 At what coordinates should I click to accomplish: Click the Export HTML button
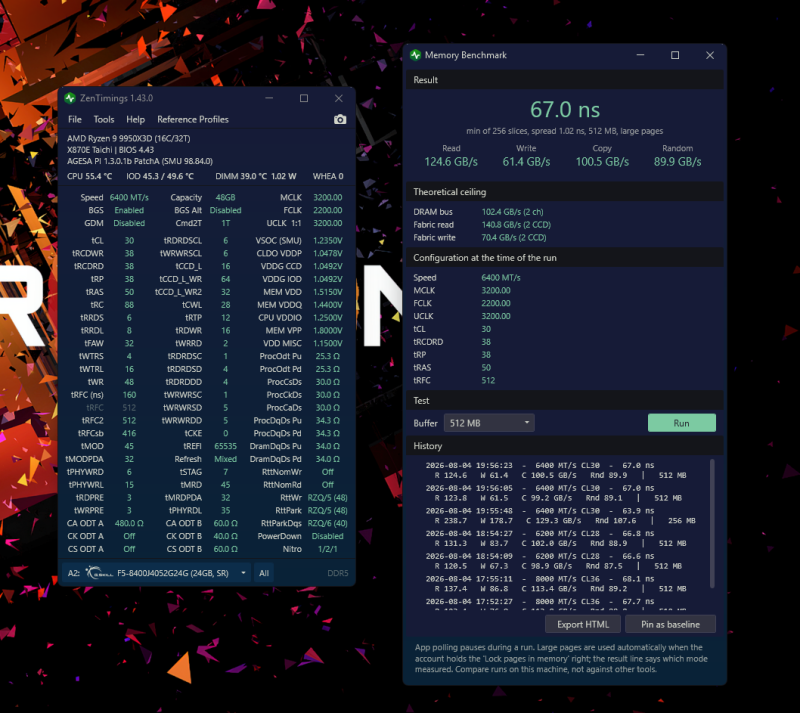point(583,624)
